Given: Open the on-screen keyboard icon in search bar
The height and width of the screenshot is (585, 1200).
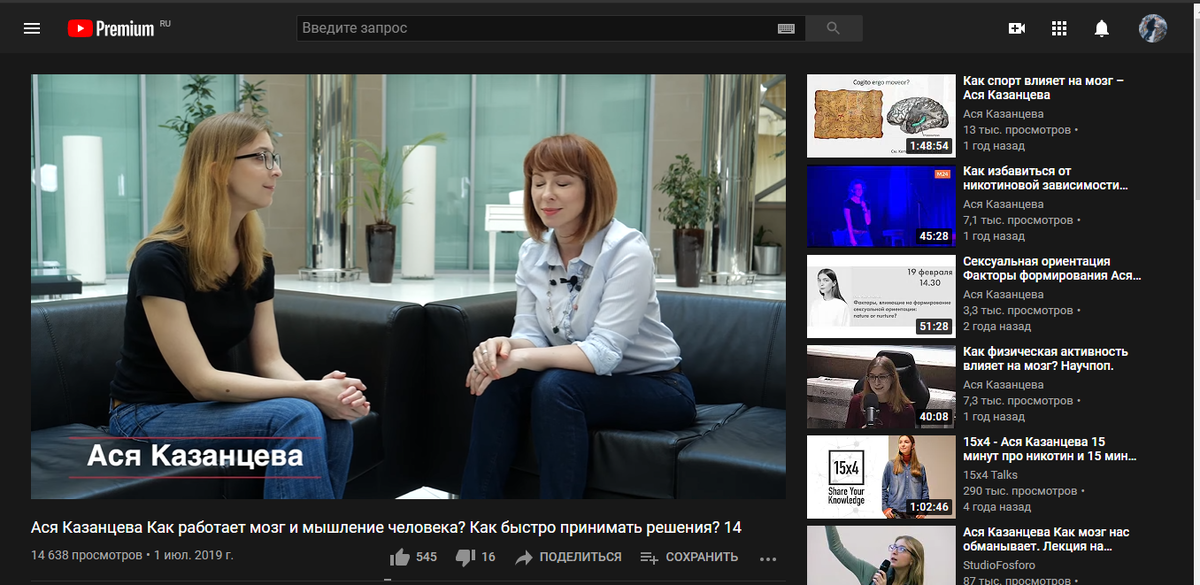Looking at the screenshot, I should point(786,27).
